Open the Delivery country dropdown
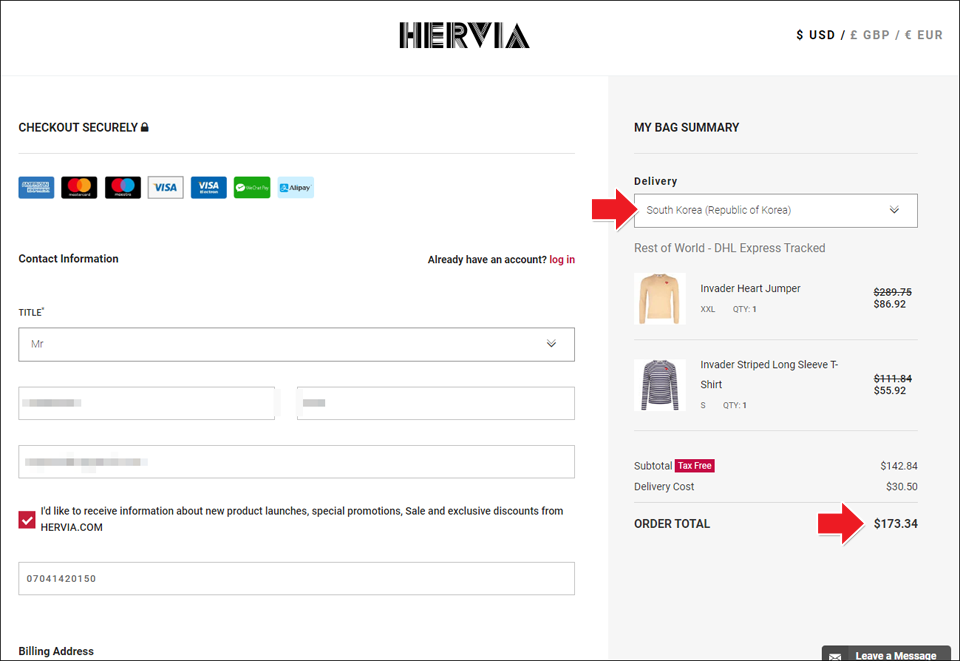The image size is (960, 661). 776,211
